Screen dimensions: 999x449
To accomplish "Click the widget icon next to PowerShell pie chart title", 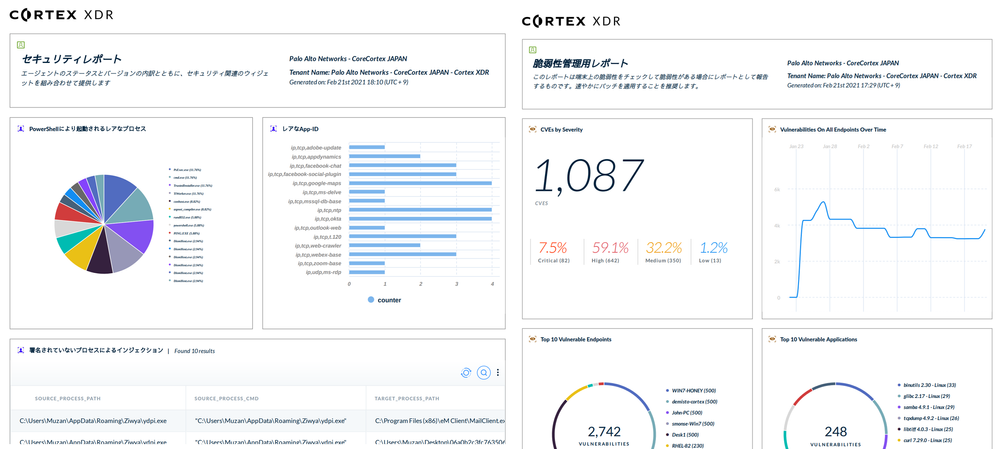I will (x=21, y=129).
